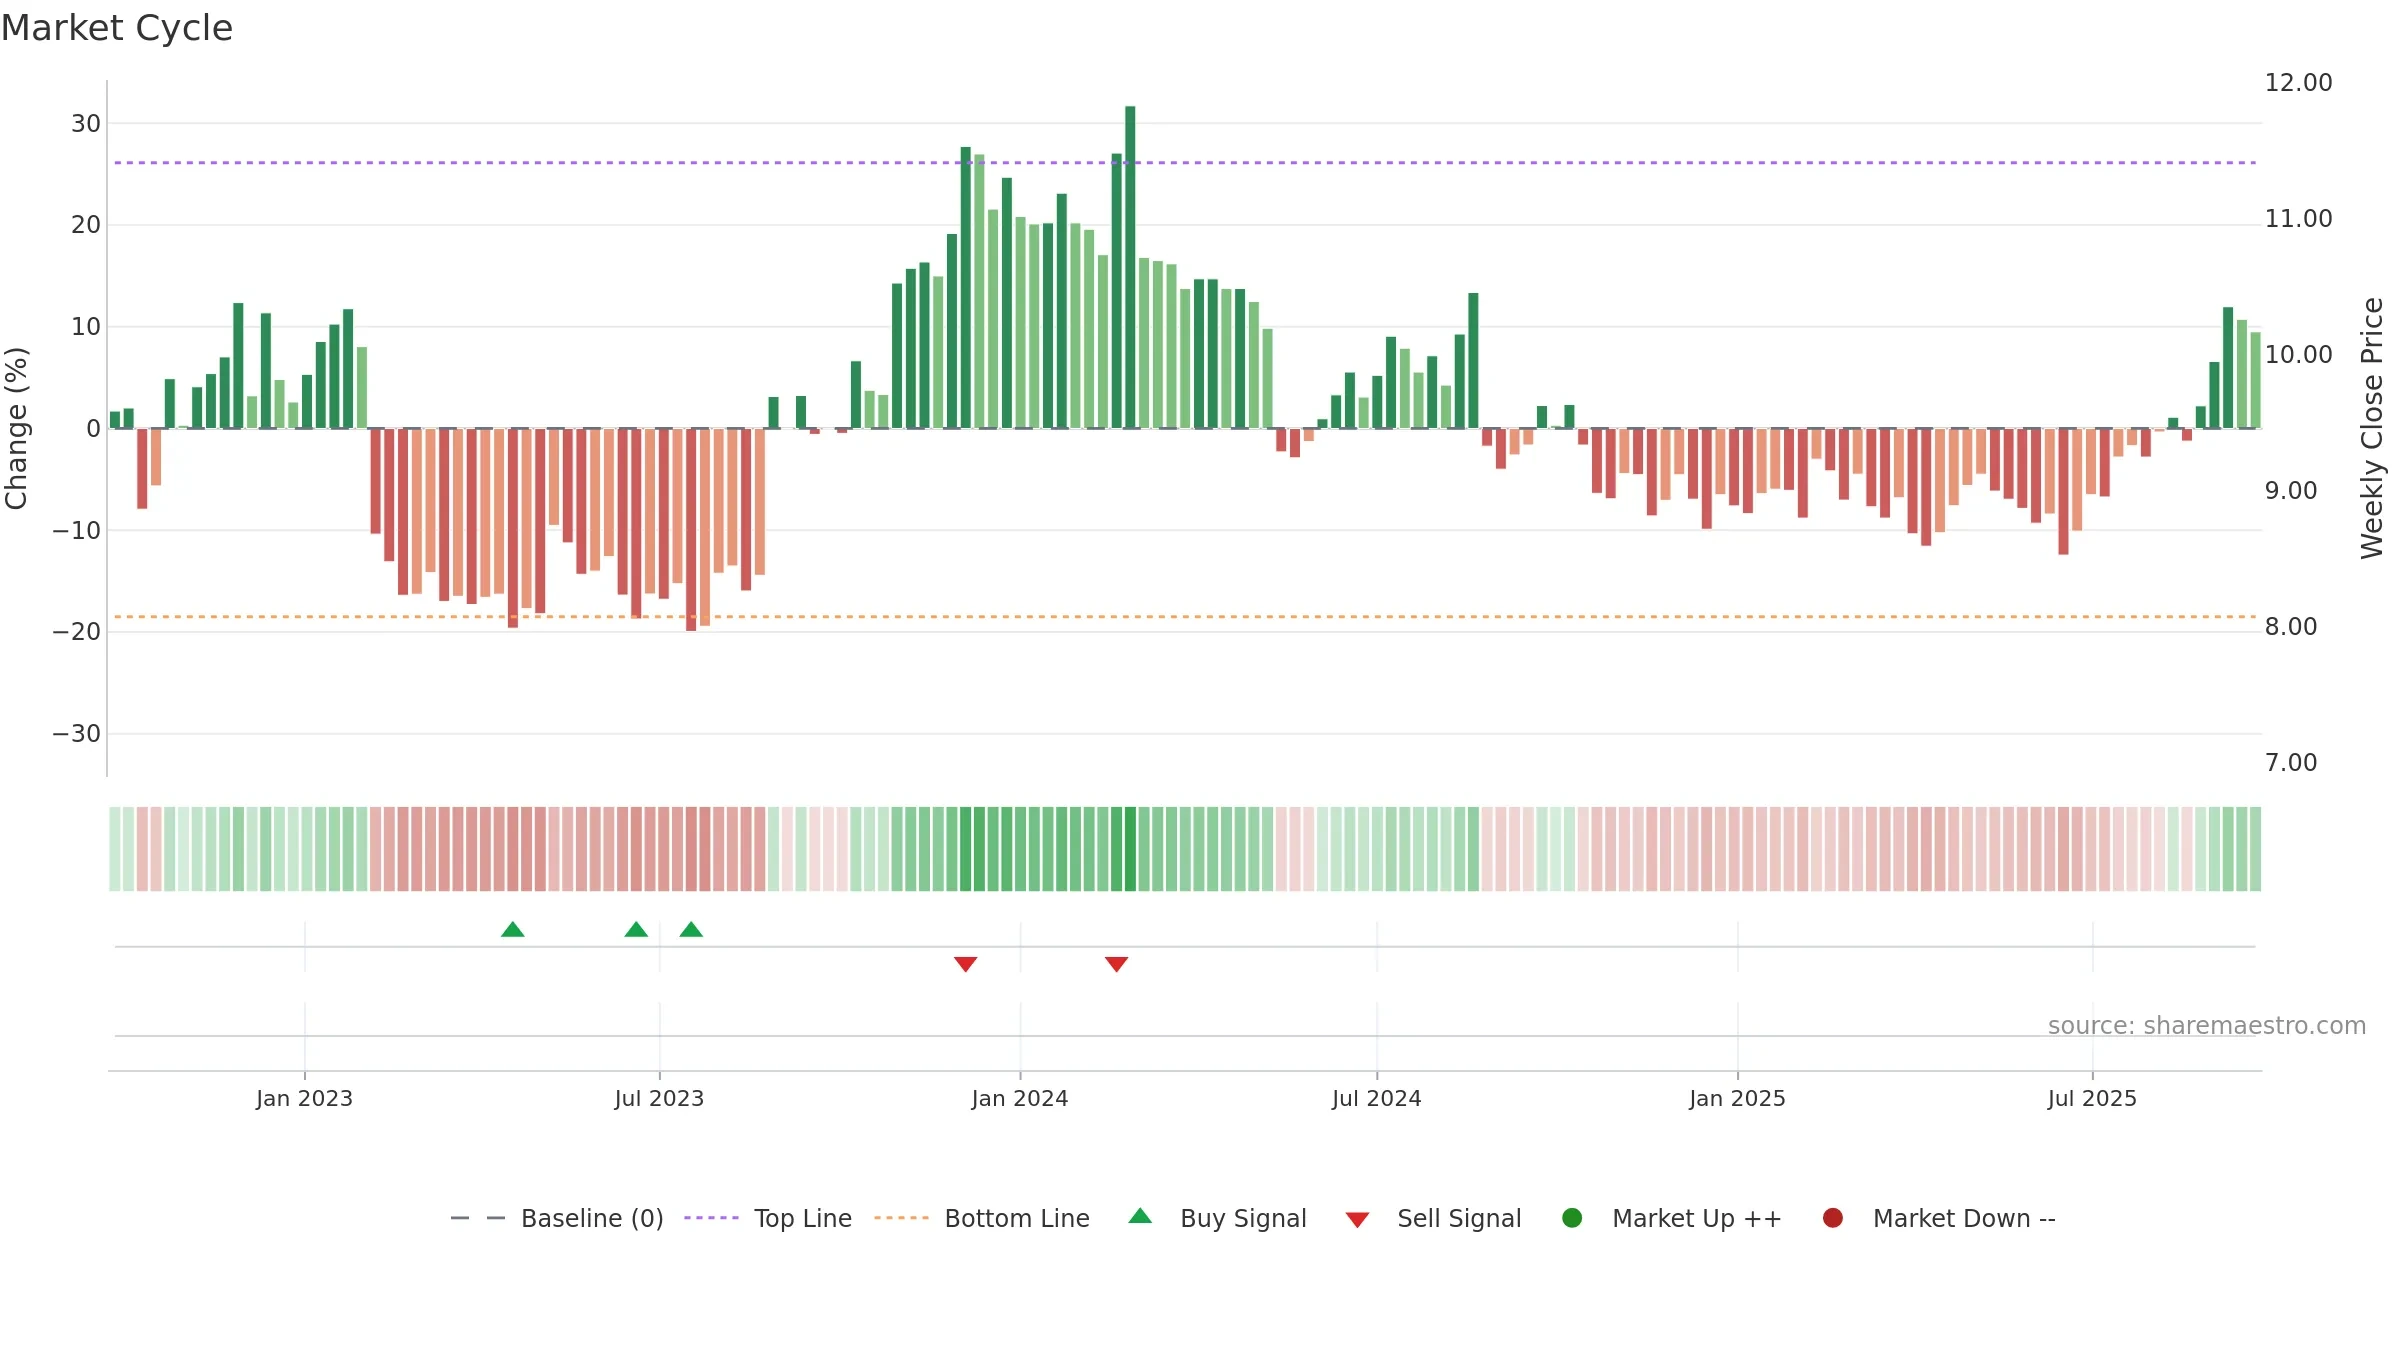2400x1350 pixels.
Task: Click the Jul 2024 axis label
Action: [1376, 1098]
